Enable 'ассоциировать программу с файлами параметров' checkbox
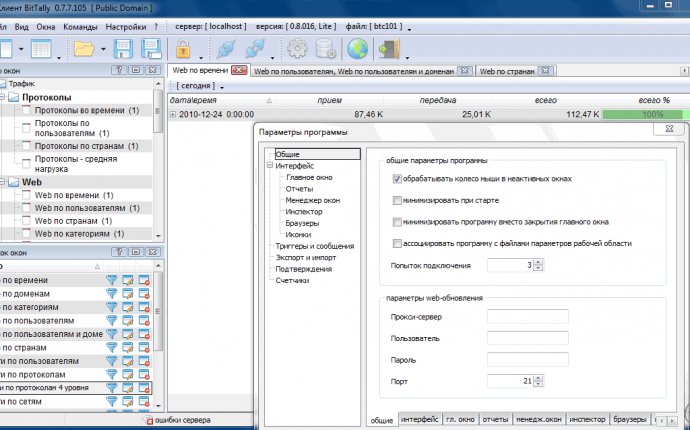 (x=397, y=243)
